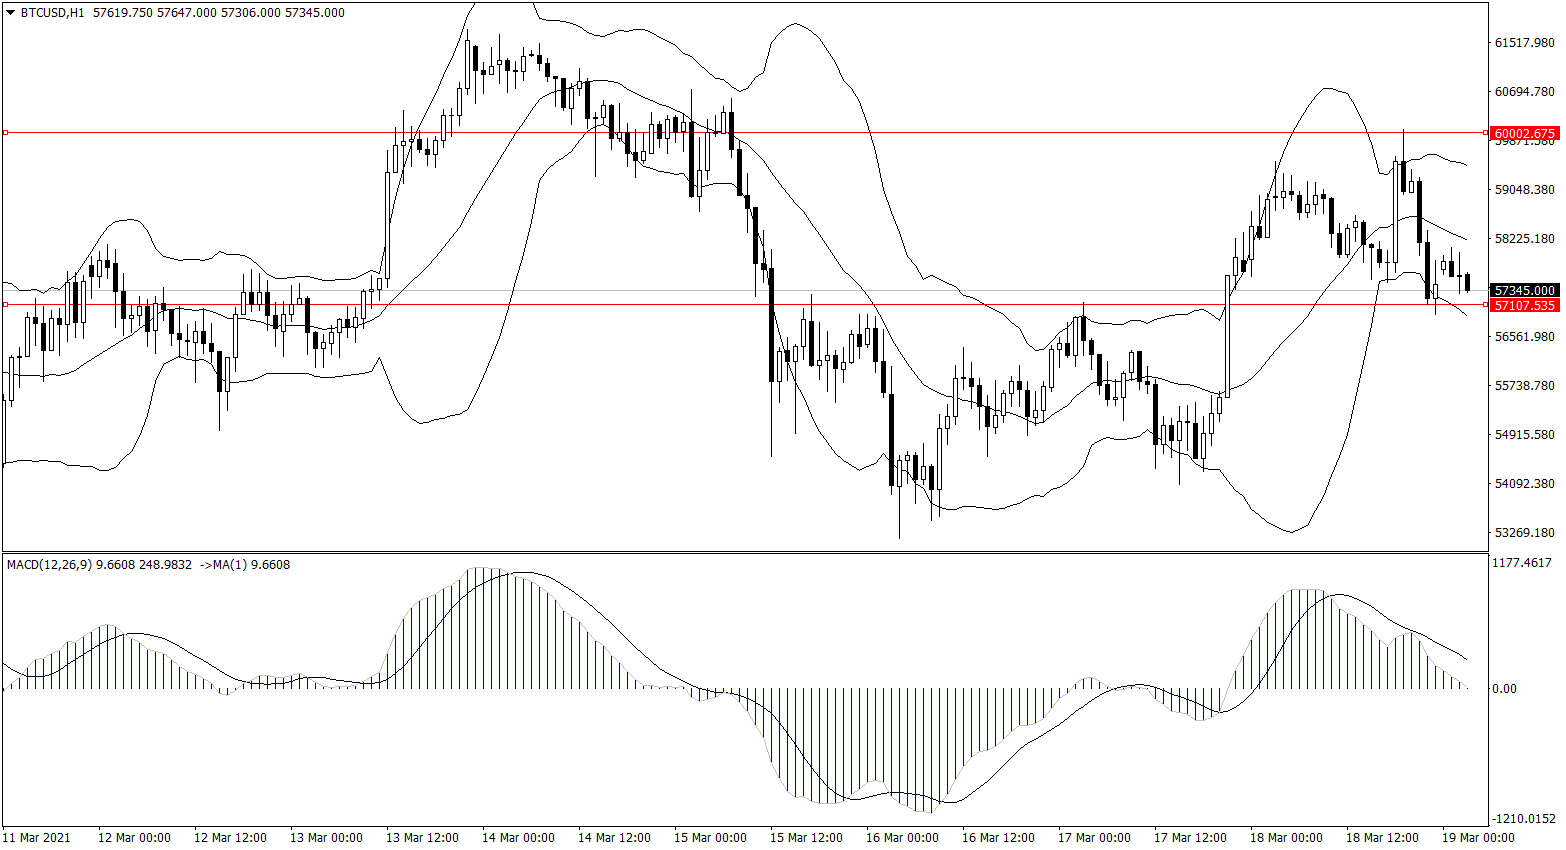The image size is (1566, 850).
Task: Click the 61517.980 price scale value
Action: pos(1524,43)
